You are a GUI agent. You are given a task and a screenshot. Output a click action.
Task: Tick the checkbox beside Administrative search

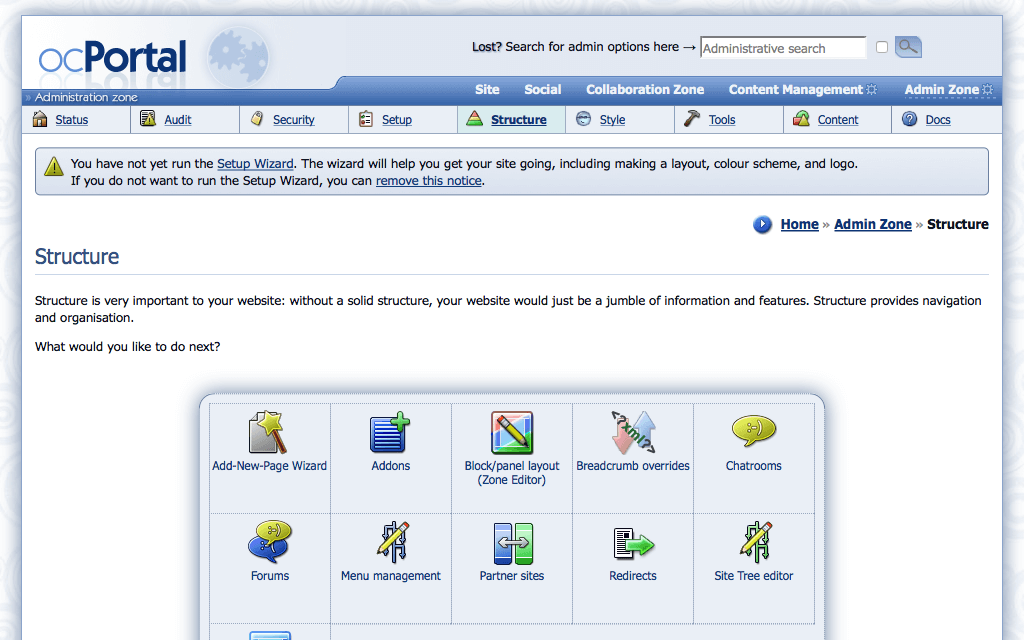882,47
